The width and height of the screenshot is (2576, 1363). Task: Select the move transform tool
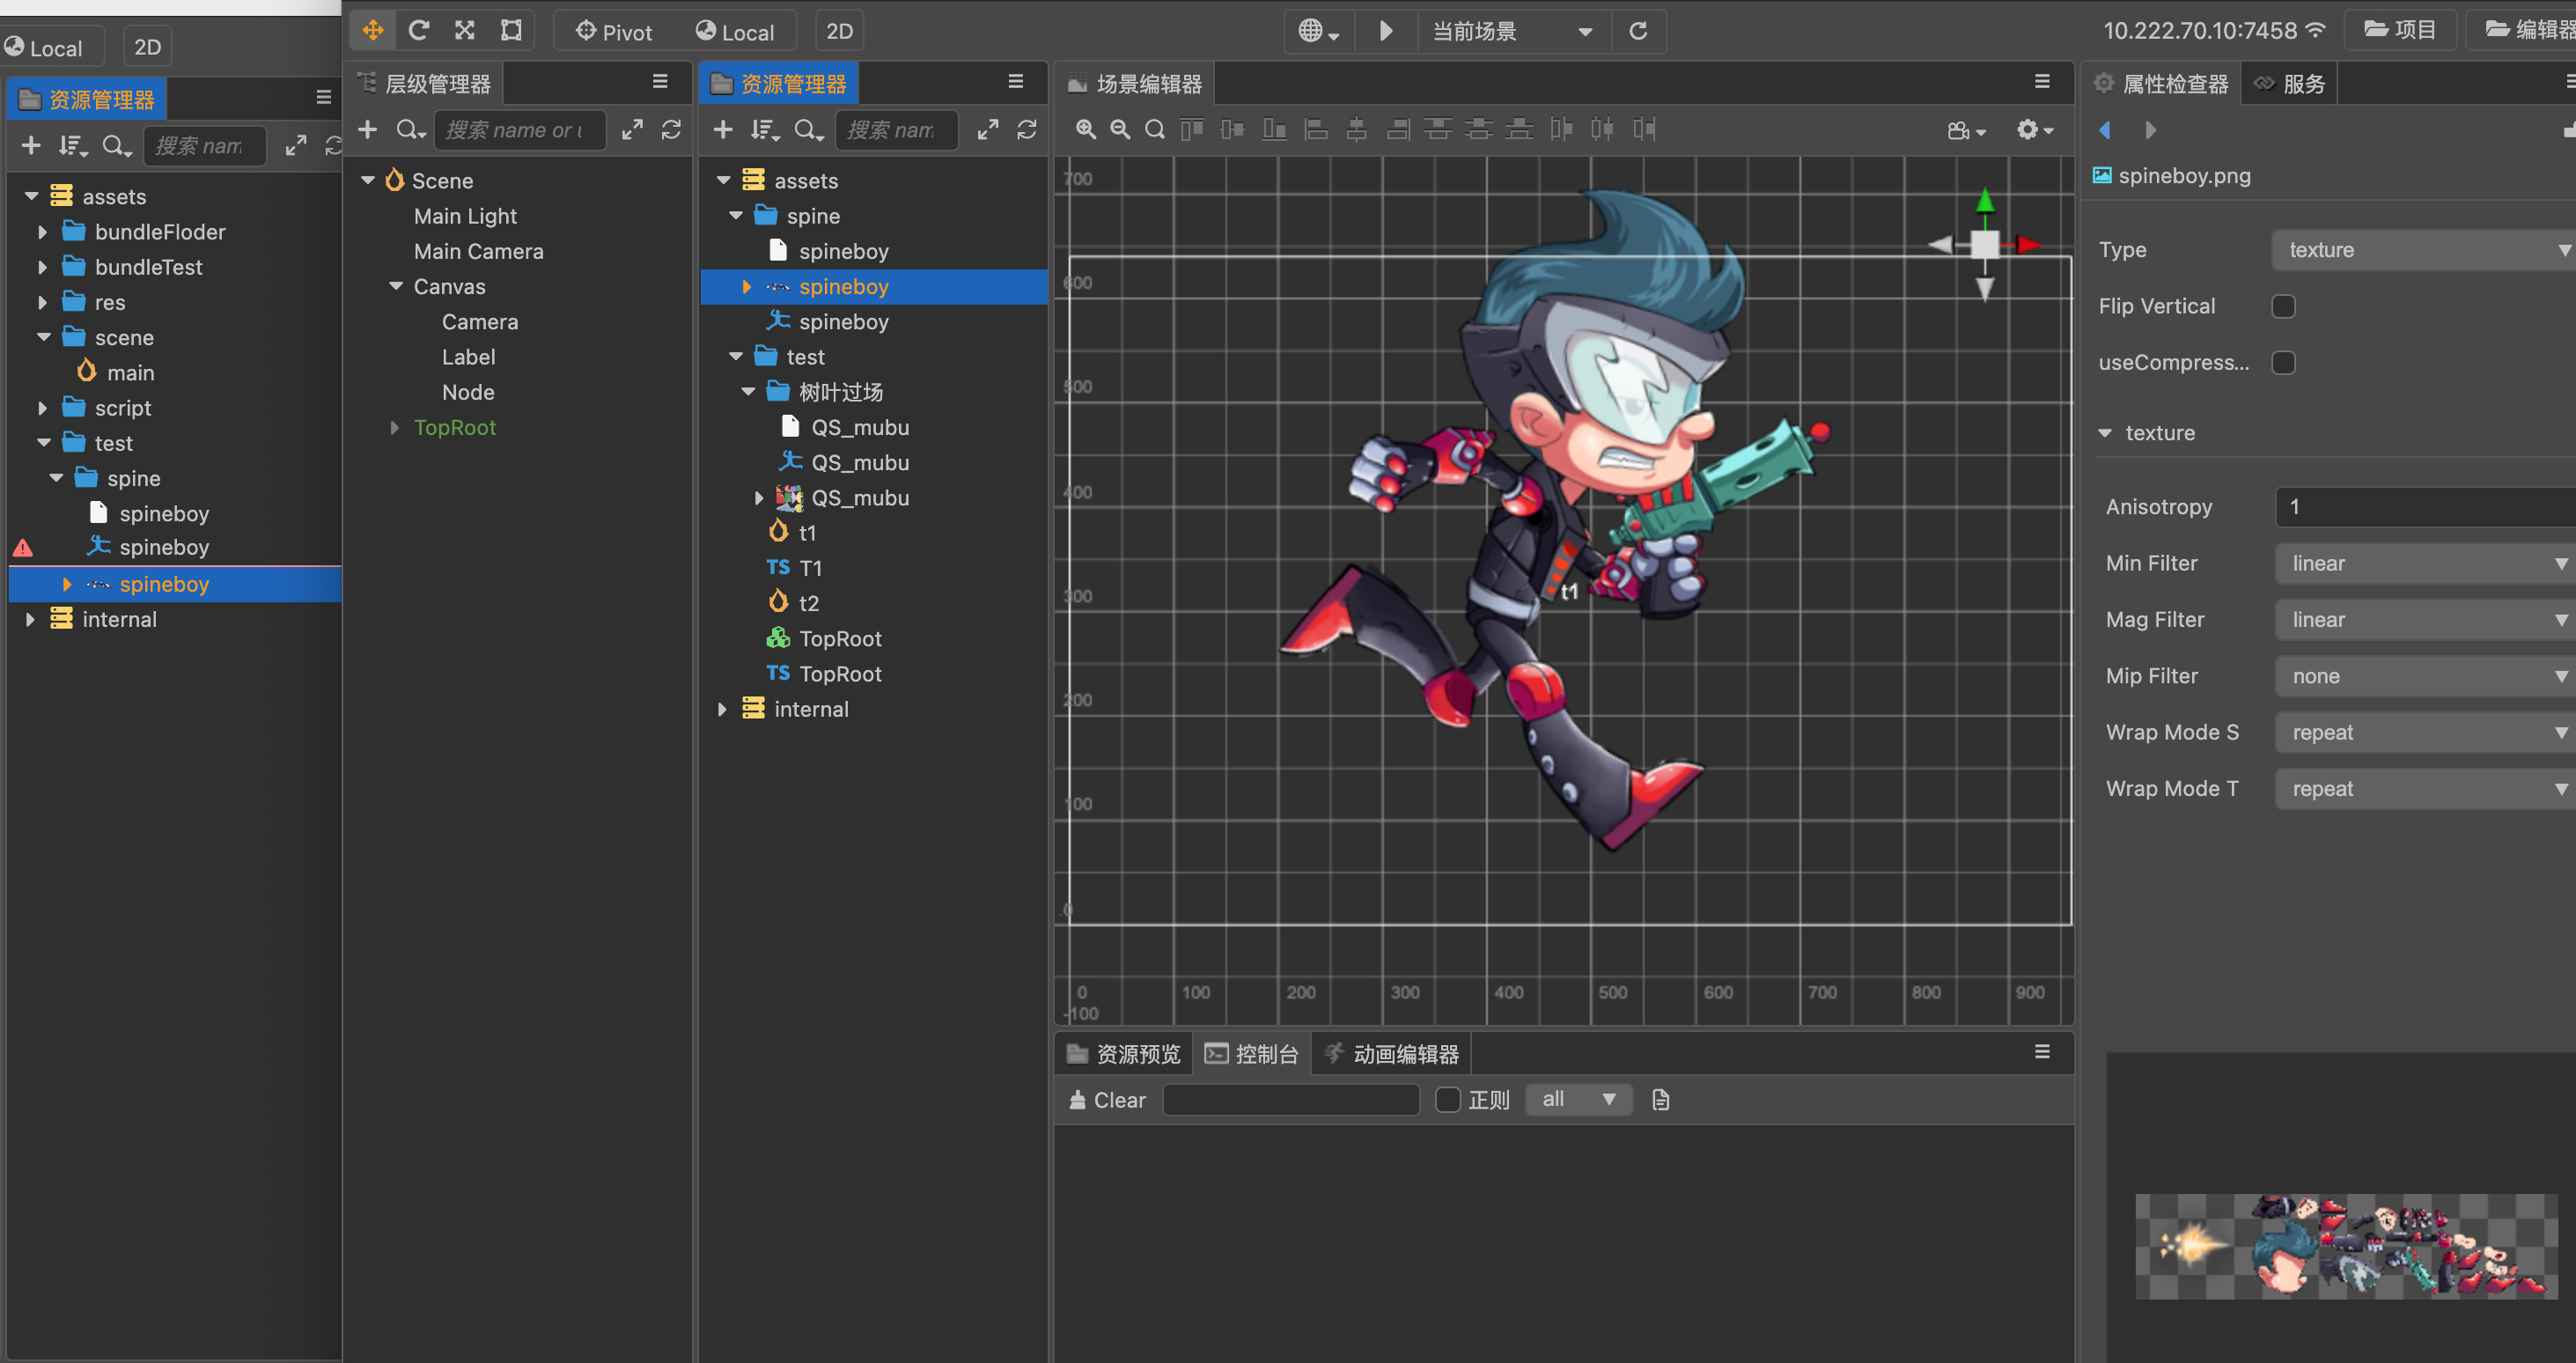372,30
